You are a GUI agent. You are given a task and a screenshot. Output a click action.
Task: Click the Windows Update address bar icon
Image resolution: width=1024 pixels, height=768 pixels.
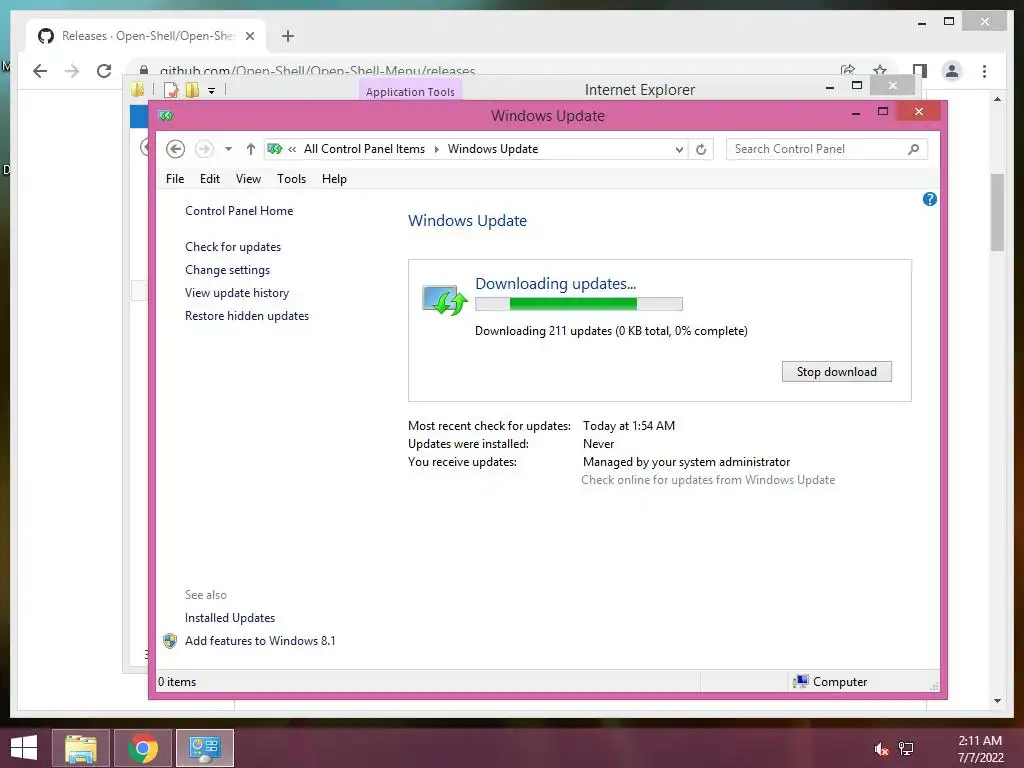click(x=275, y=149)
